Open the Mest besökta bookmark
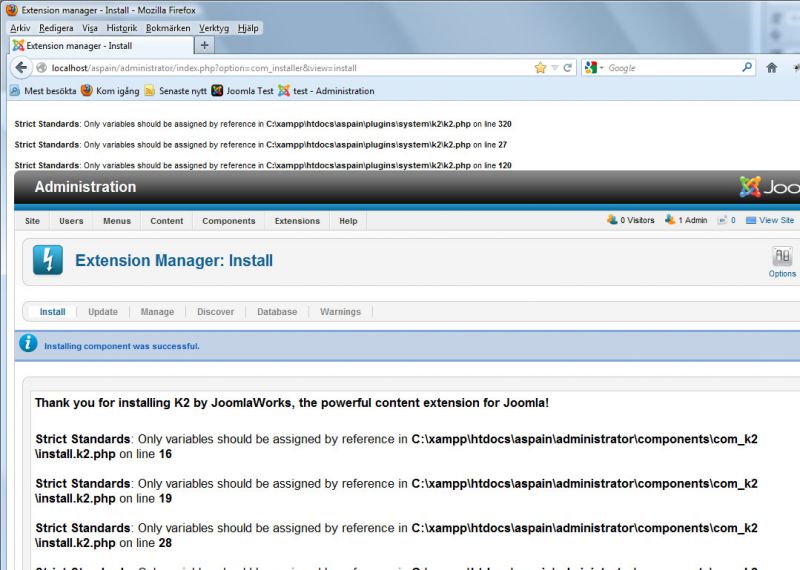This screenshot has width=800, height=570. click(x=43, y=91)
